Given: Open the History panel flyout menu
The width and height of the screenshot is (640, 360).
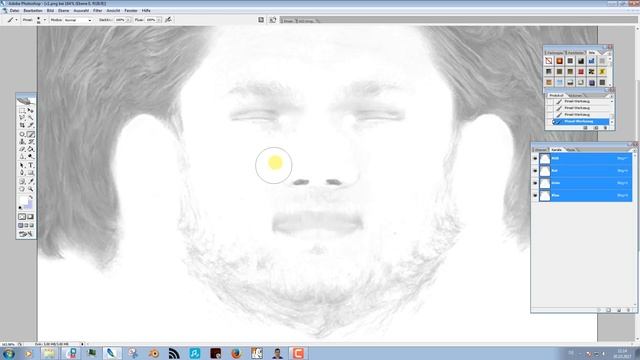Looking at the screenshot, I should point(611,96).
